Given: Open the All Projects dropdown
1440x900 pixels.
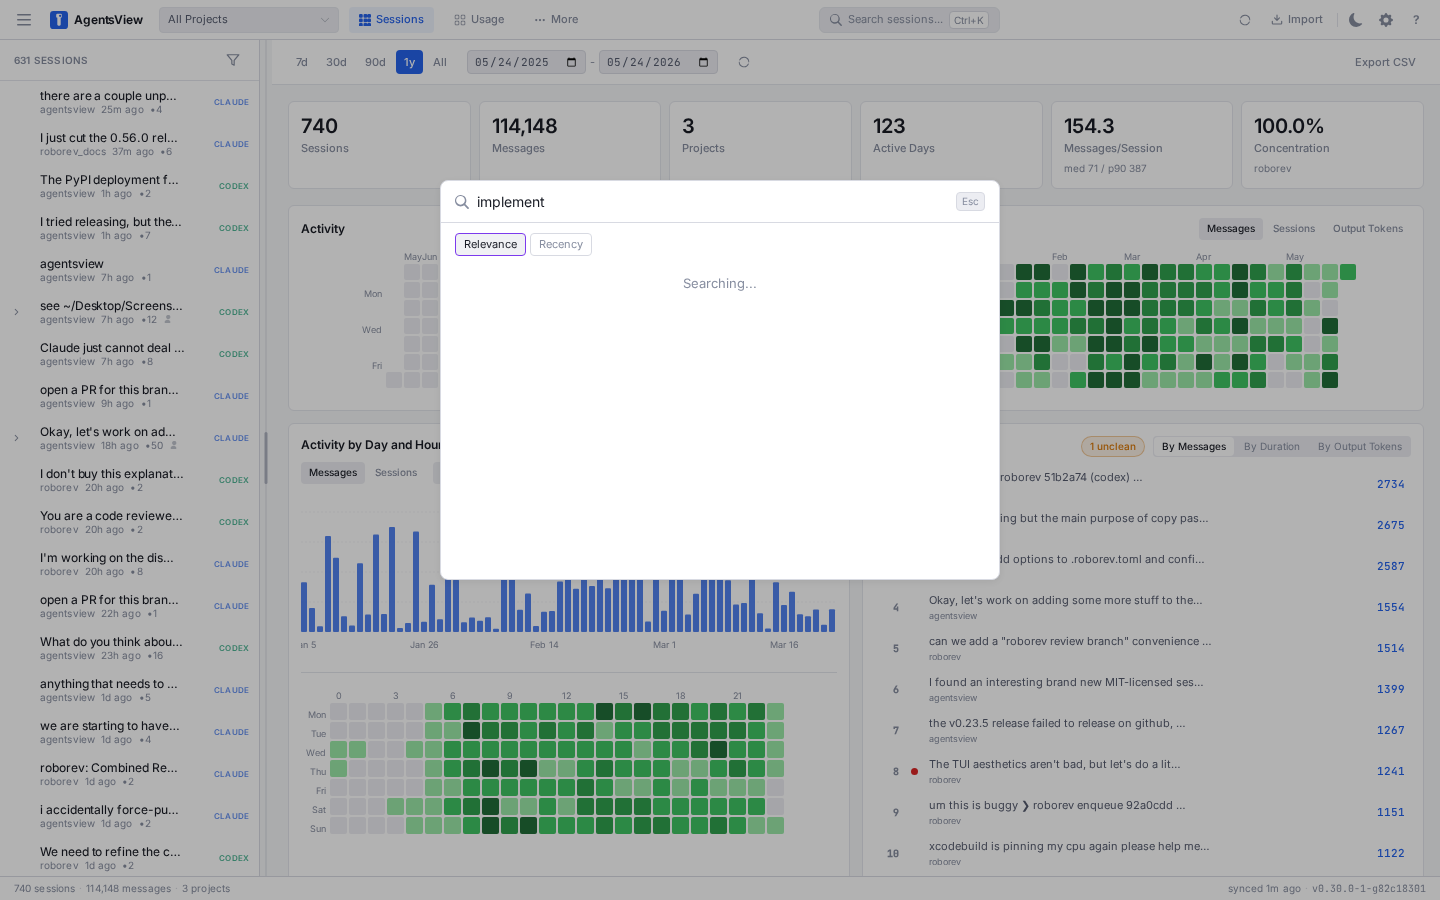Looking at the screenshot, I should [x=248, y=20].
